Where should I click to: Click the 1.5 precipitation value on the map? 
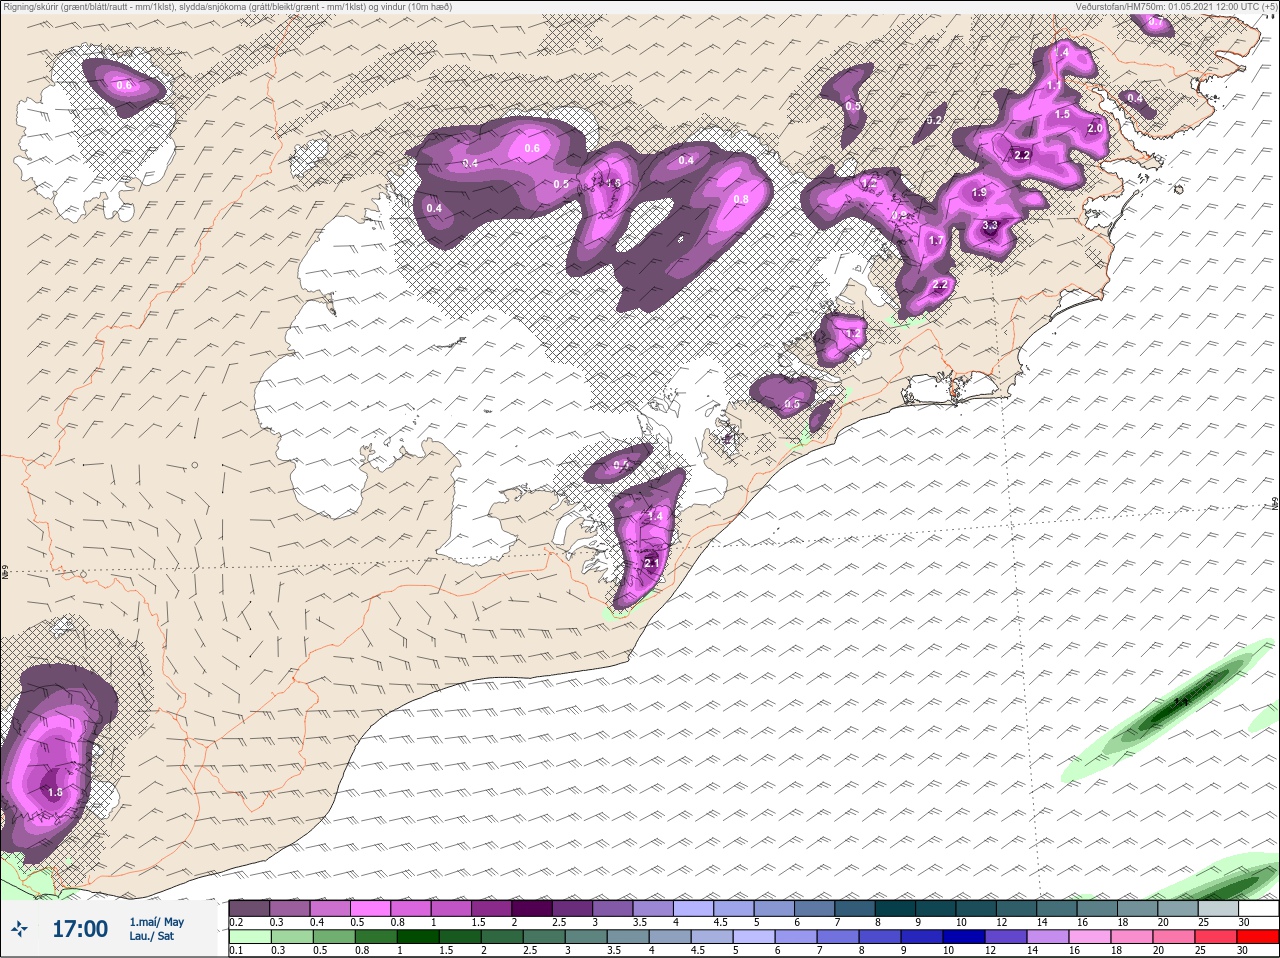pos(1062,115)
